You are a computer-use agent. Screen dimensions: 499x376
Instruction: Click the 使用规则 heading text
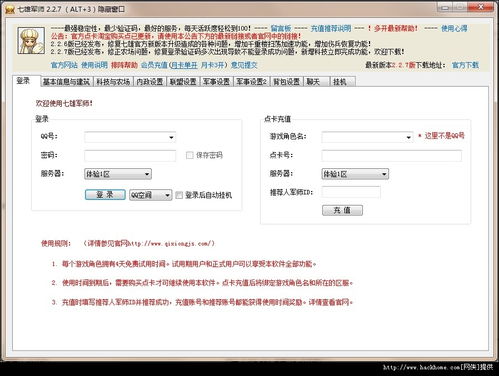pos(56,243)
